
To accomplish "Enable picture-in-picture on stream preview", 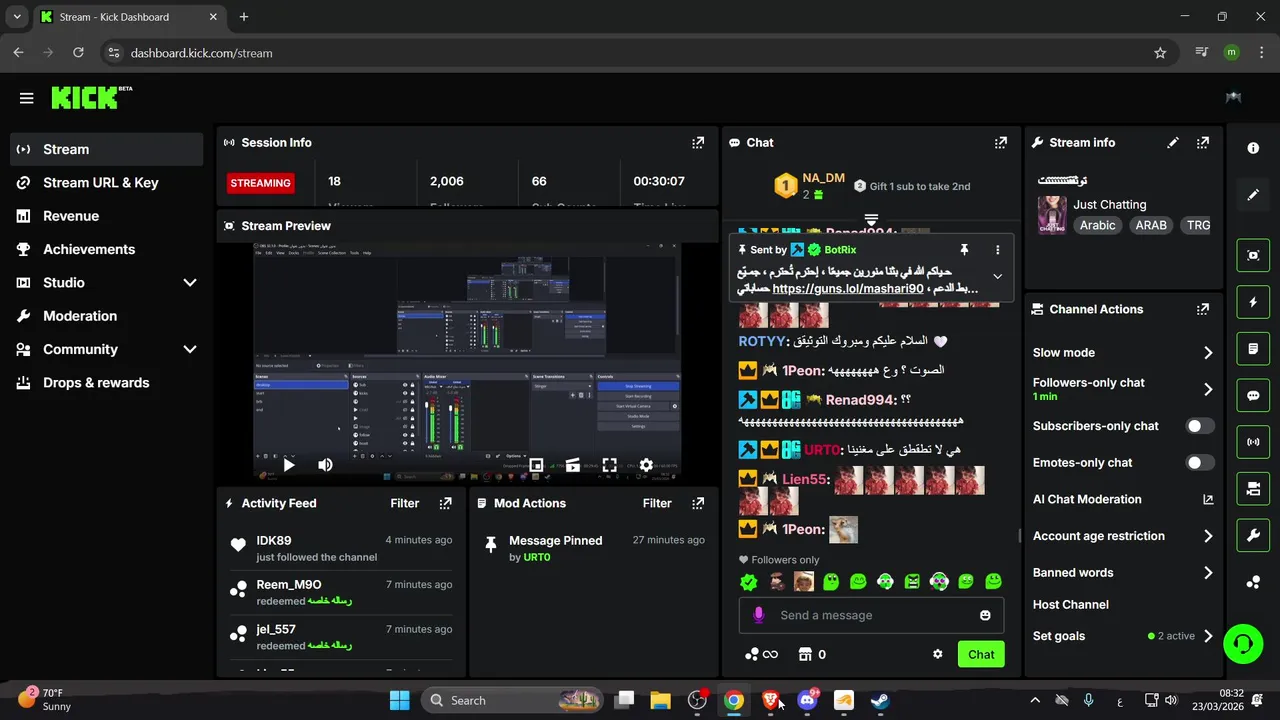I will click(536, 465).
